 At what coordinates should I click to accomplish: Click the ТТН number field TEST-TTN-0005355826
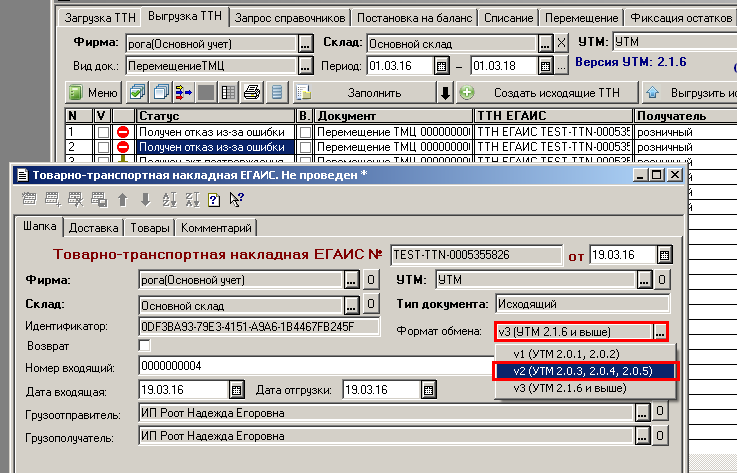point(477,255)
